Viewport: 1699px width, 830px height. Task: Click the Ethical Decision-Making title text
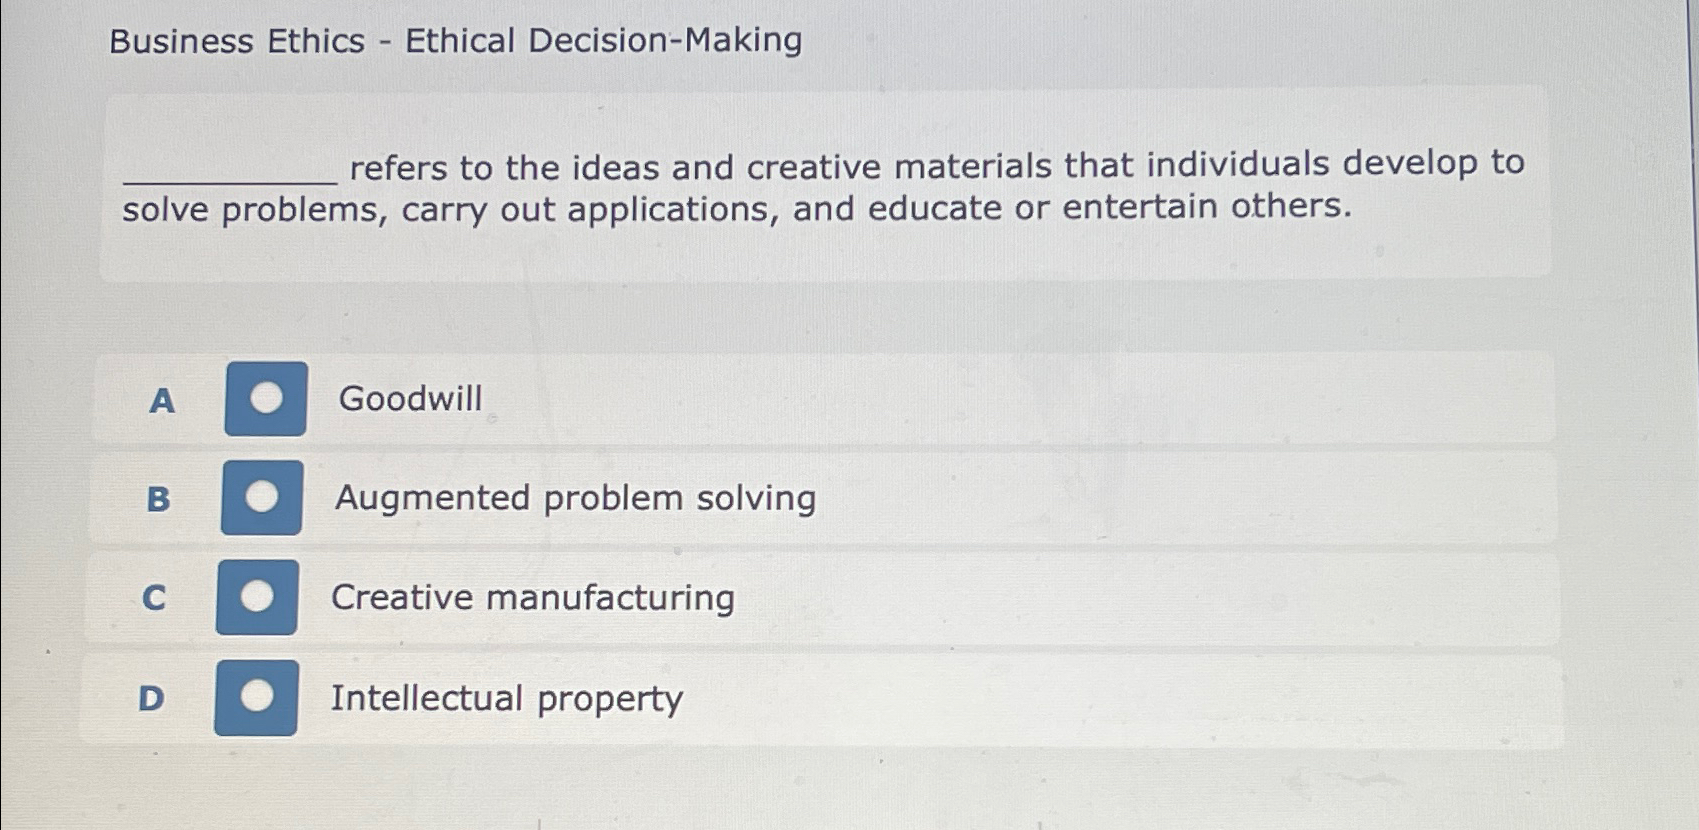[x=605, y=42]
